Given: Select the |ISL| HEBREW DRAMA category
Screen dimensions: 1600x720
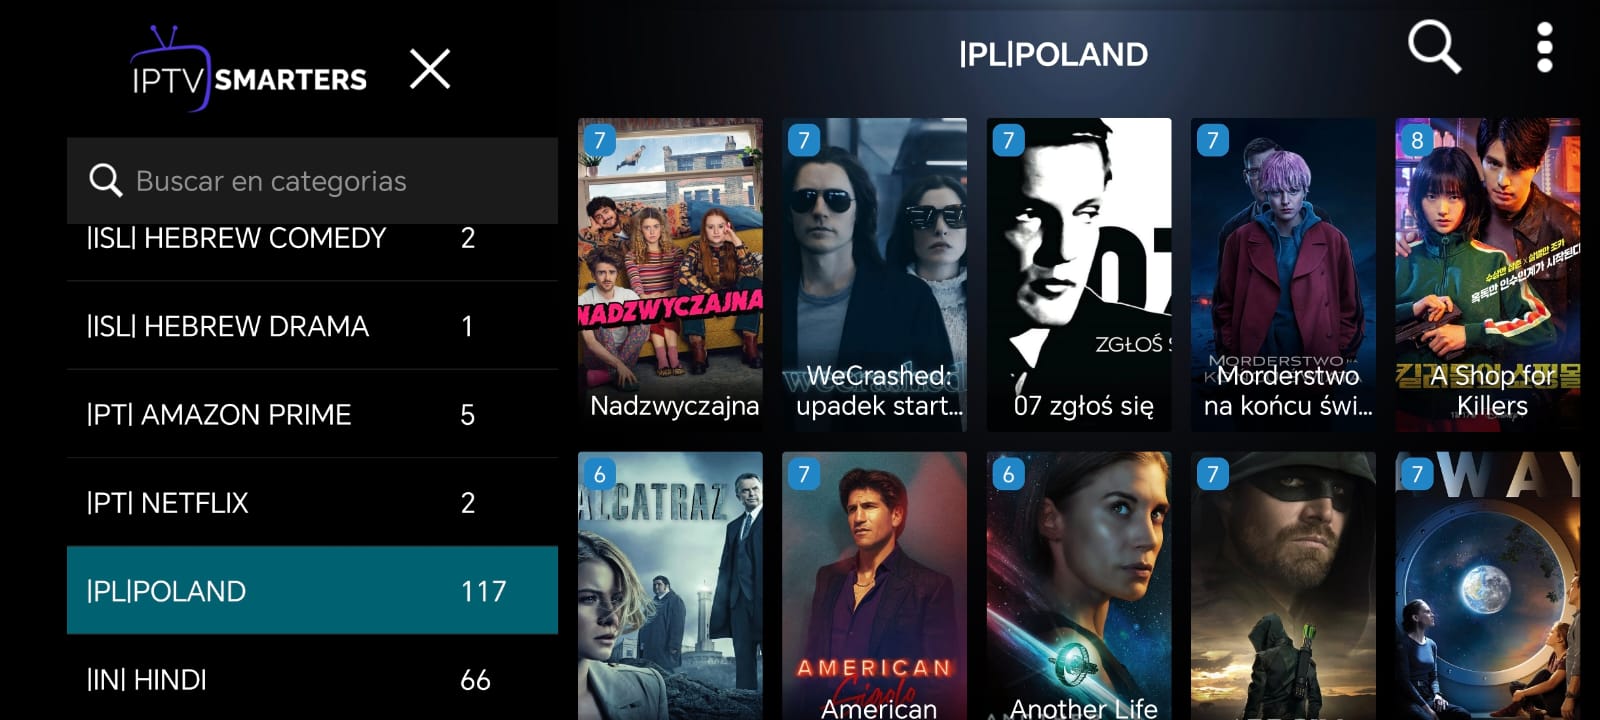Looking at the screenshot, I should point(312,326).
